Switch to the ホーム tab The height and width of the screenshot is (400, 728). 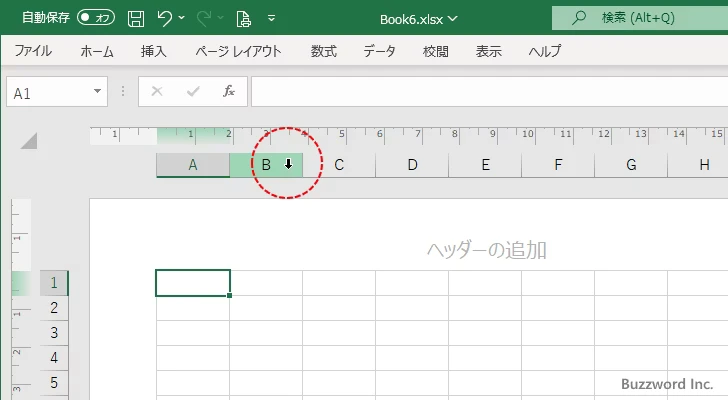pos(97,51)
